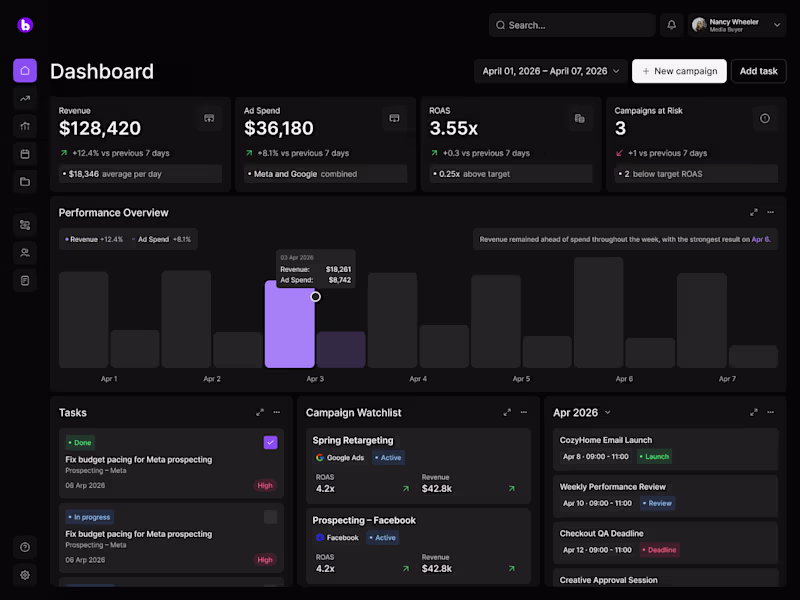Screen dimensions: 800x600
Task: Click the Apr 3 chart data point marker
Action: [x=316, y=296]
